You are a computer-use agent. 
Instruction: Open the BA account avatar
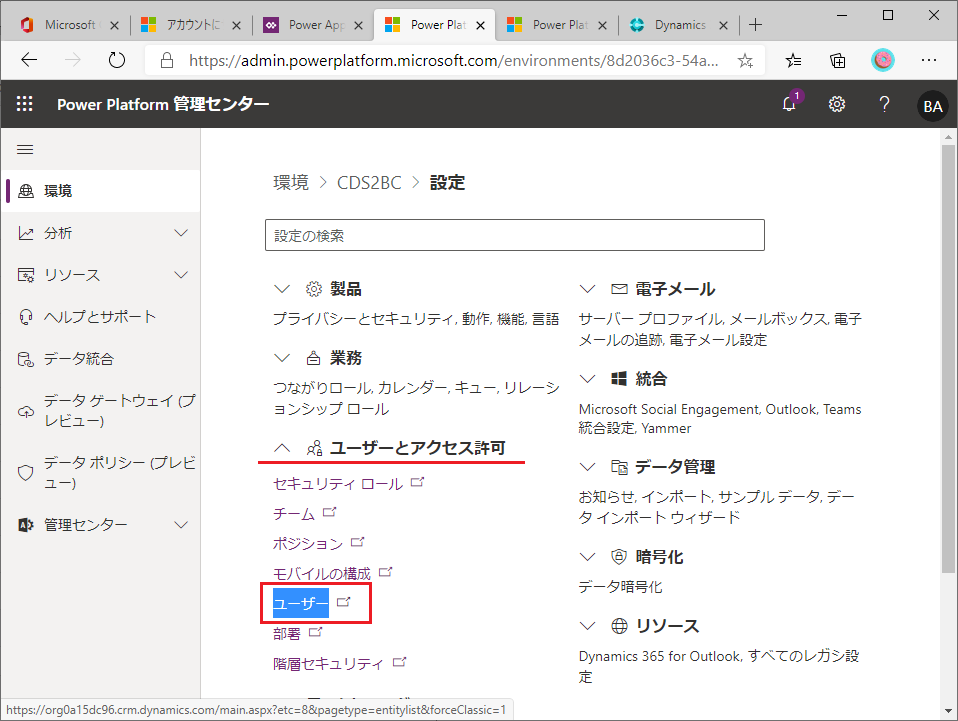(x=932, y=106)
